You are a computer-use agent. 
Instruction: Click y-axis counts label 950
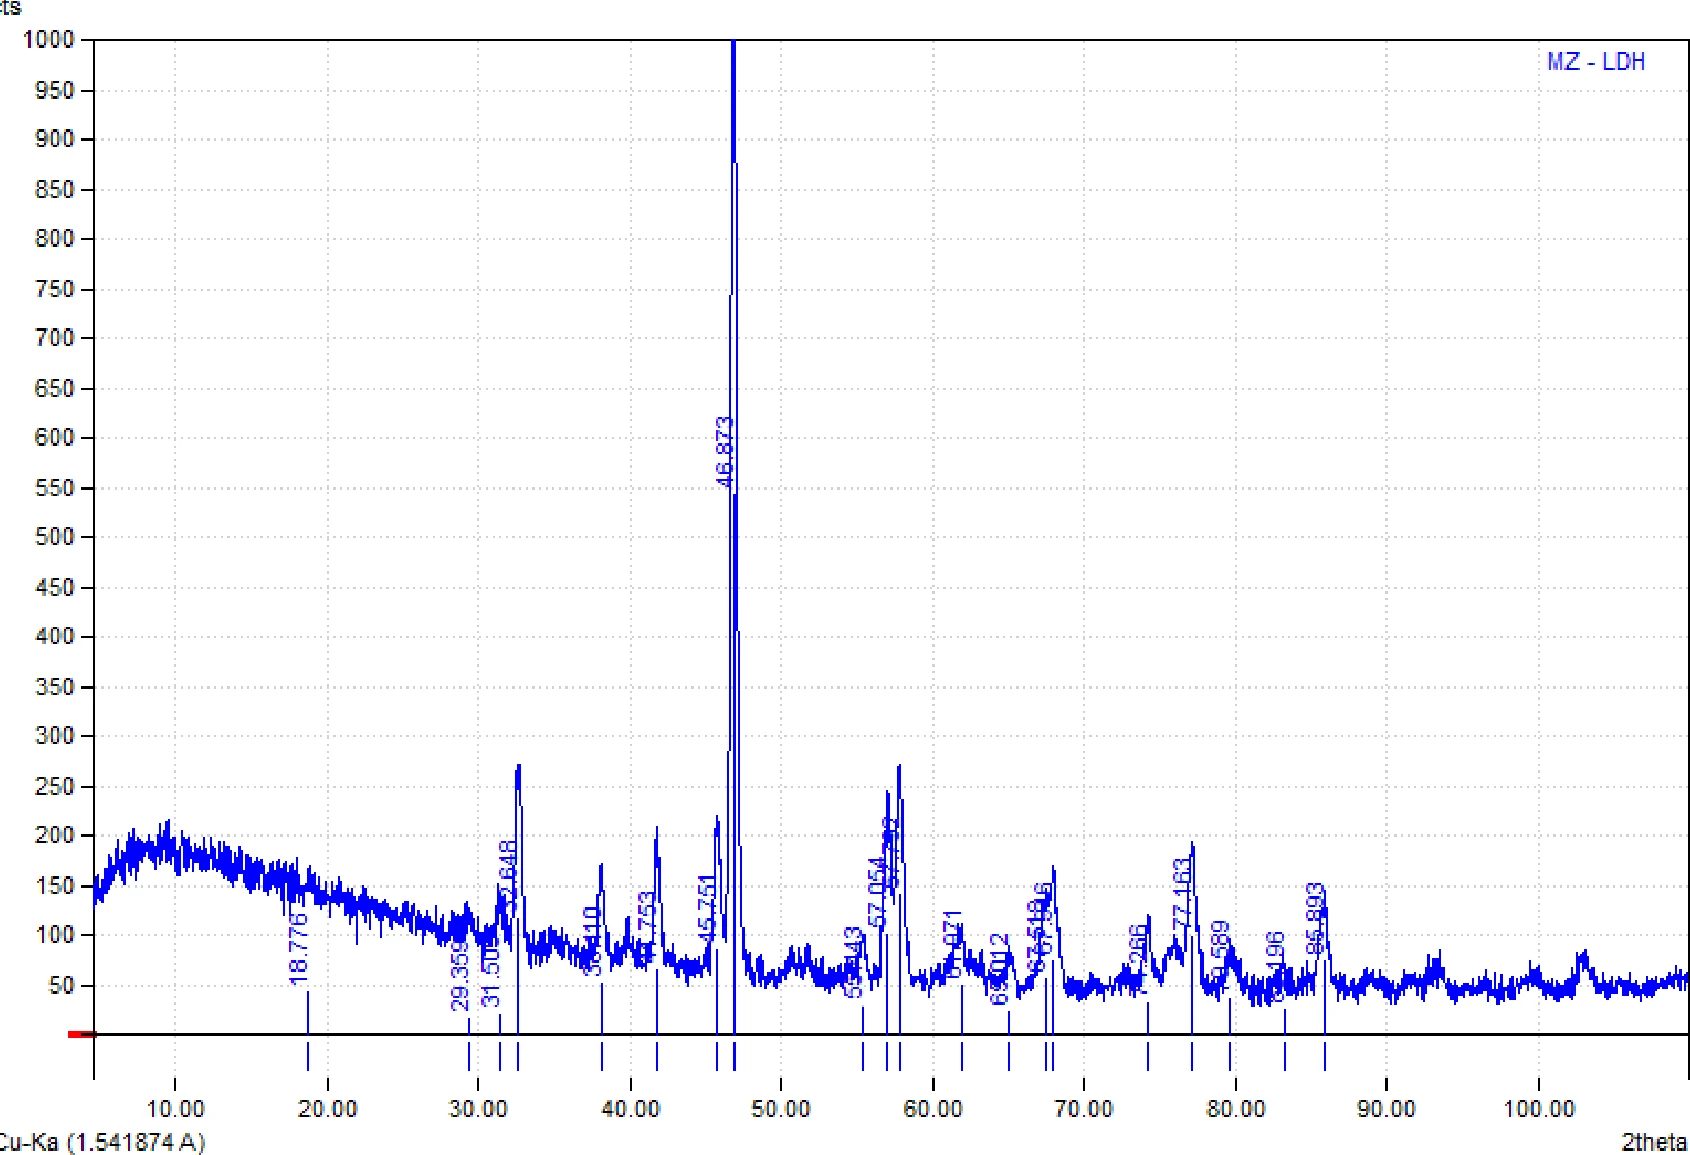(x=54, y=90)
